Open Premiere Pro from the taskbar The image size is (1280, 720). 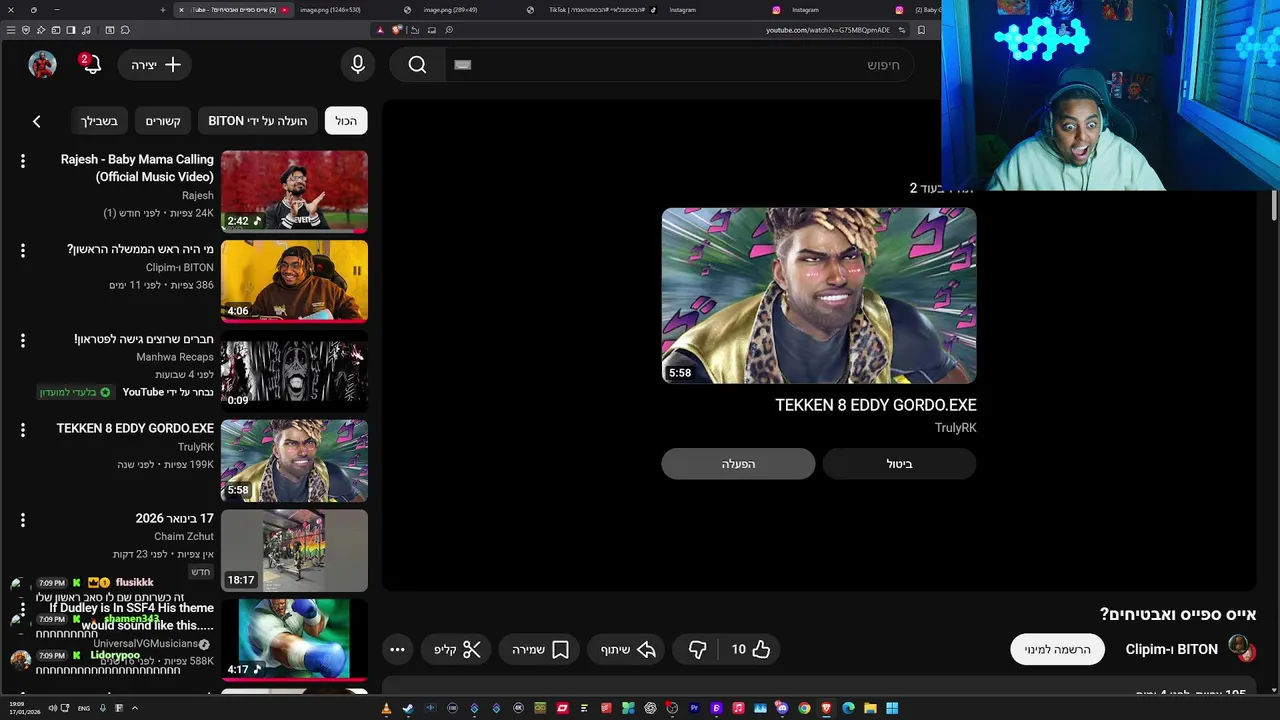[694, 708]
